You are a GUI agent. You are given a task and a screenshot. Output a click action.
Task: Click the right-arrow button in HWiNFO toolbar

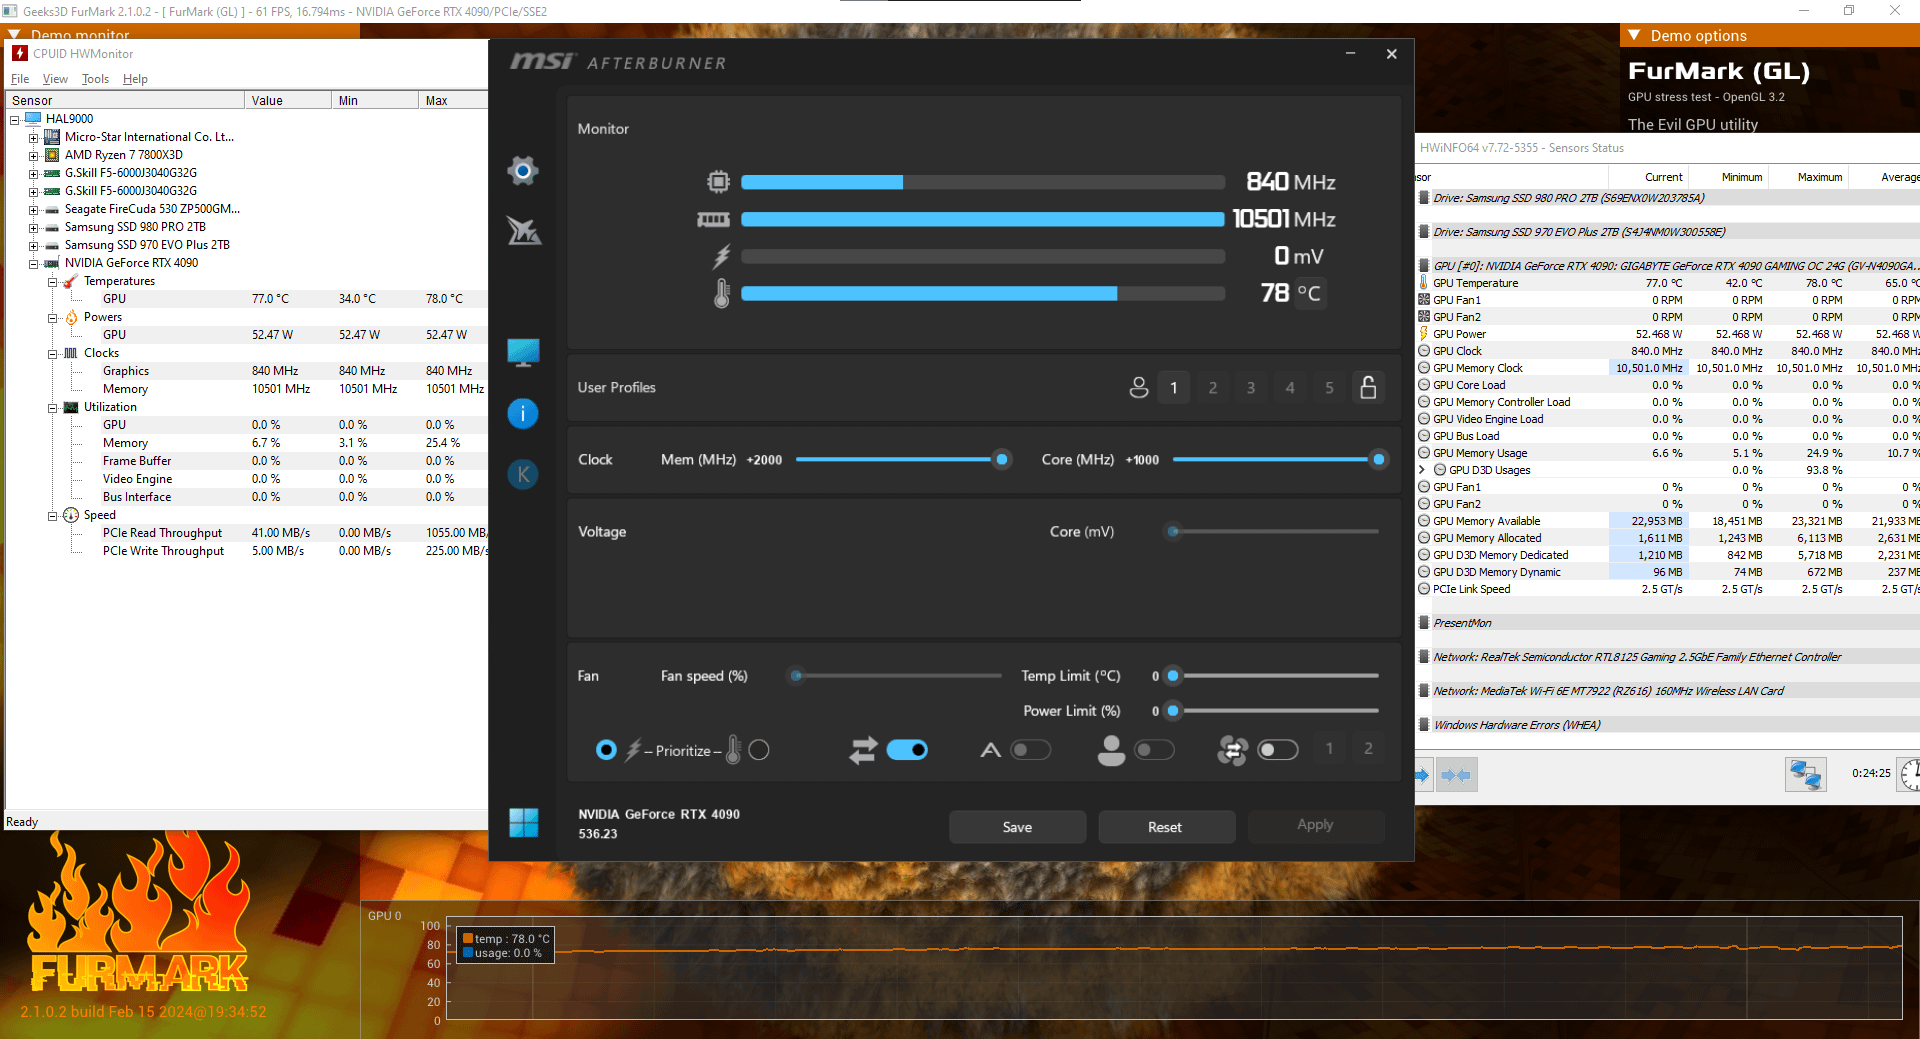click(x=1423, y=775)
